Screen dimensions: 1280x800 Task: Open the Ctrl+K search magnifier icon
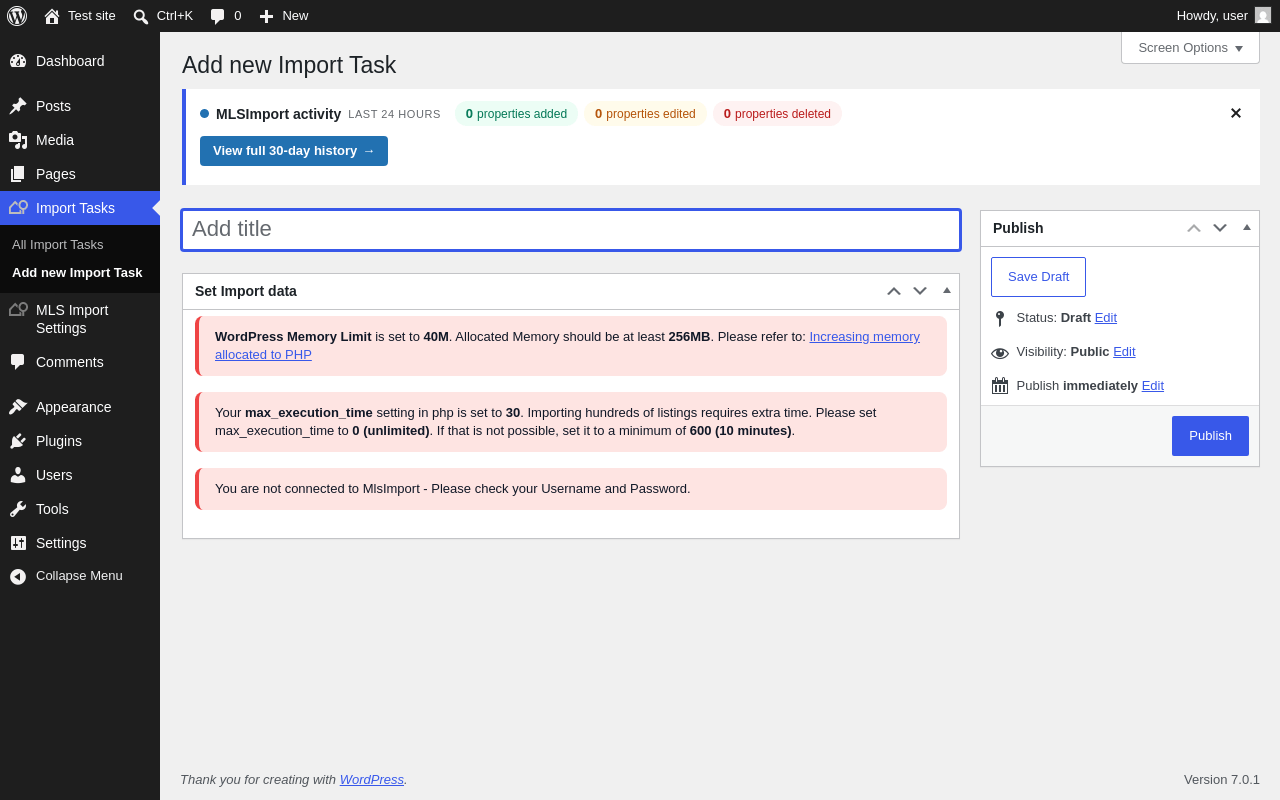[x=141, y=16]
